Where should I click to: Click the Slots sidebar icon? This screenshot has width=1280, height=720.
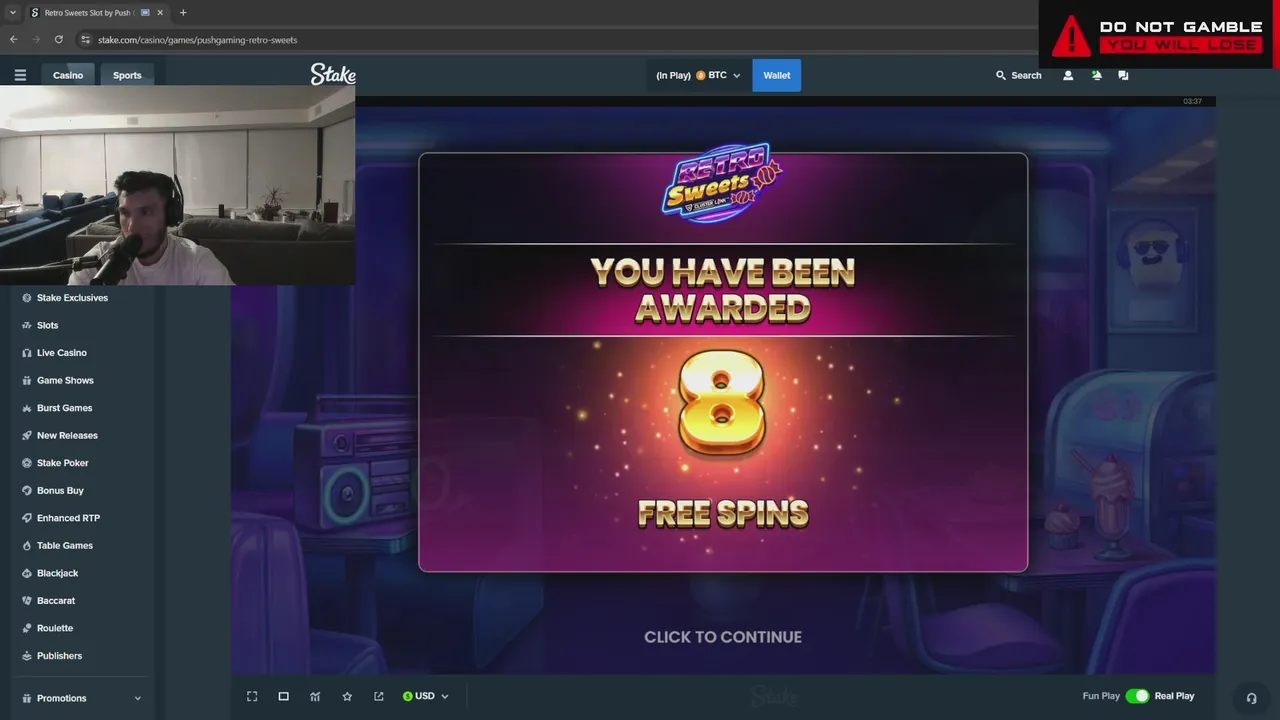pyautogui.click(x=27, y=325)
